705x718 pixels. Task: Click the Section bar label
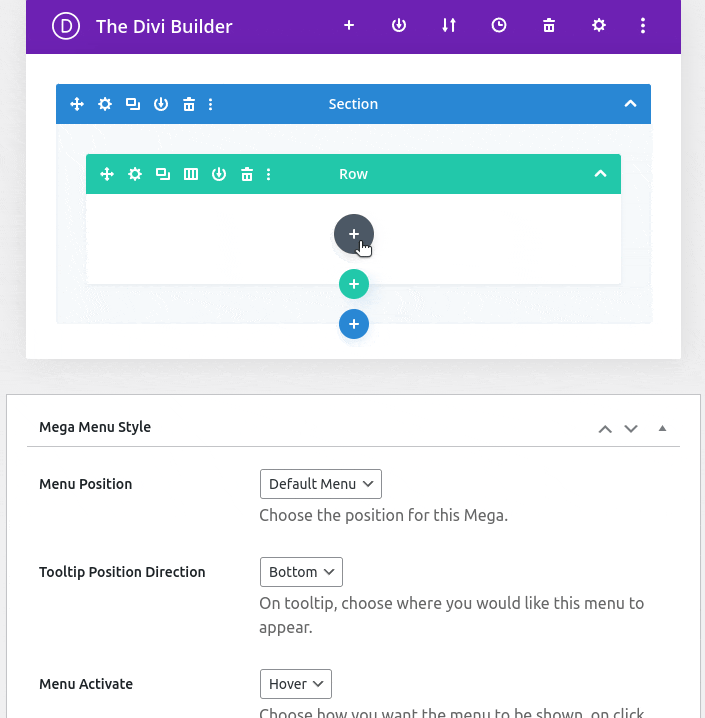click(353, 104)
